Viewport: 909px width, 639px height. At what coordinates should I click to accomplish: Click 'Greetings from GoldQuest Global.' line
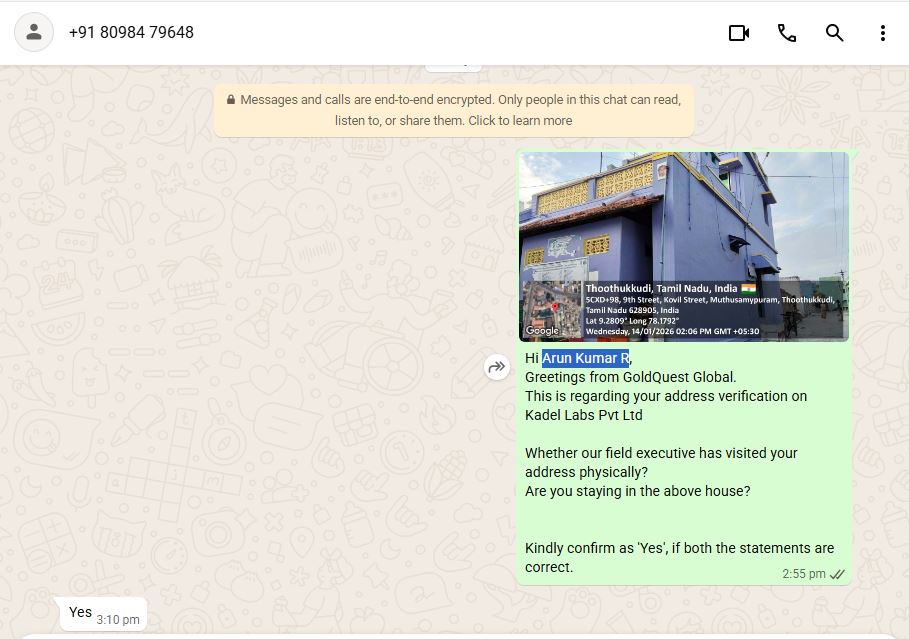coord(631,377)
